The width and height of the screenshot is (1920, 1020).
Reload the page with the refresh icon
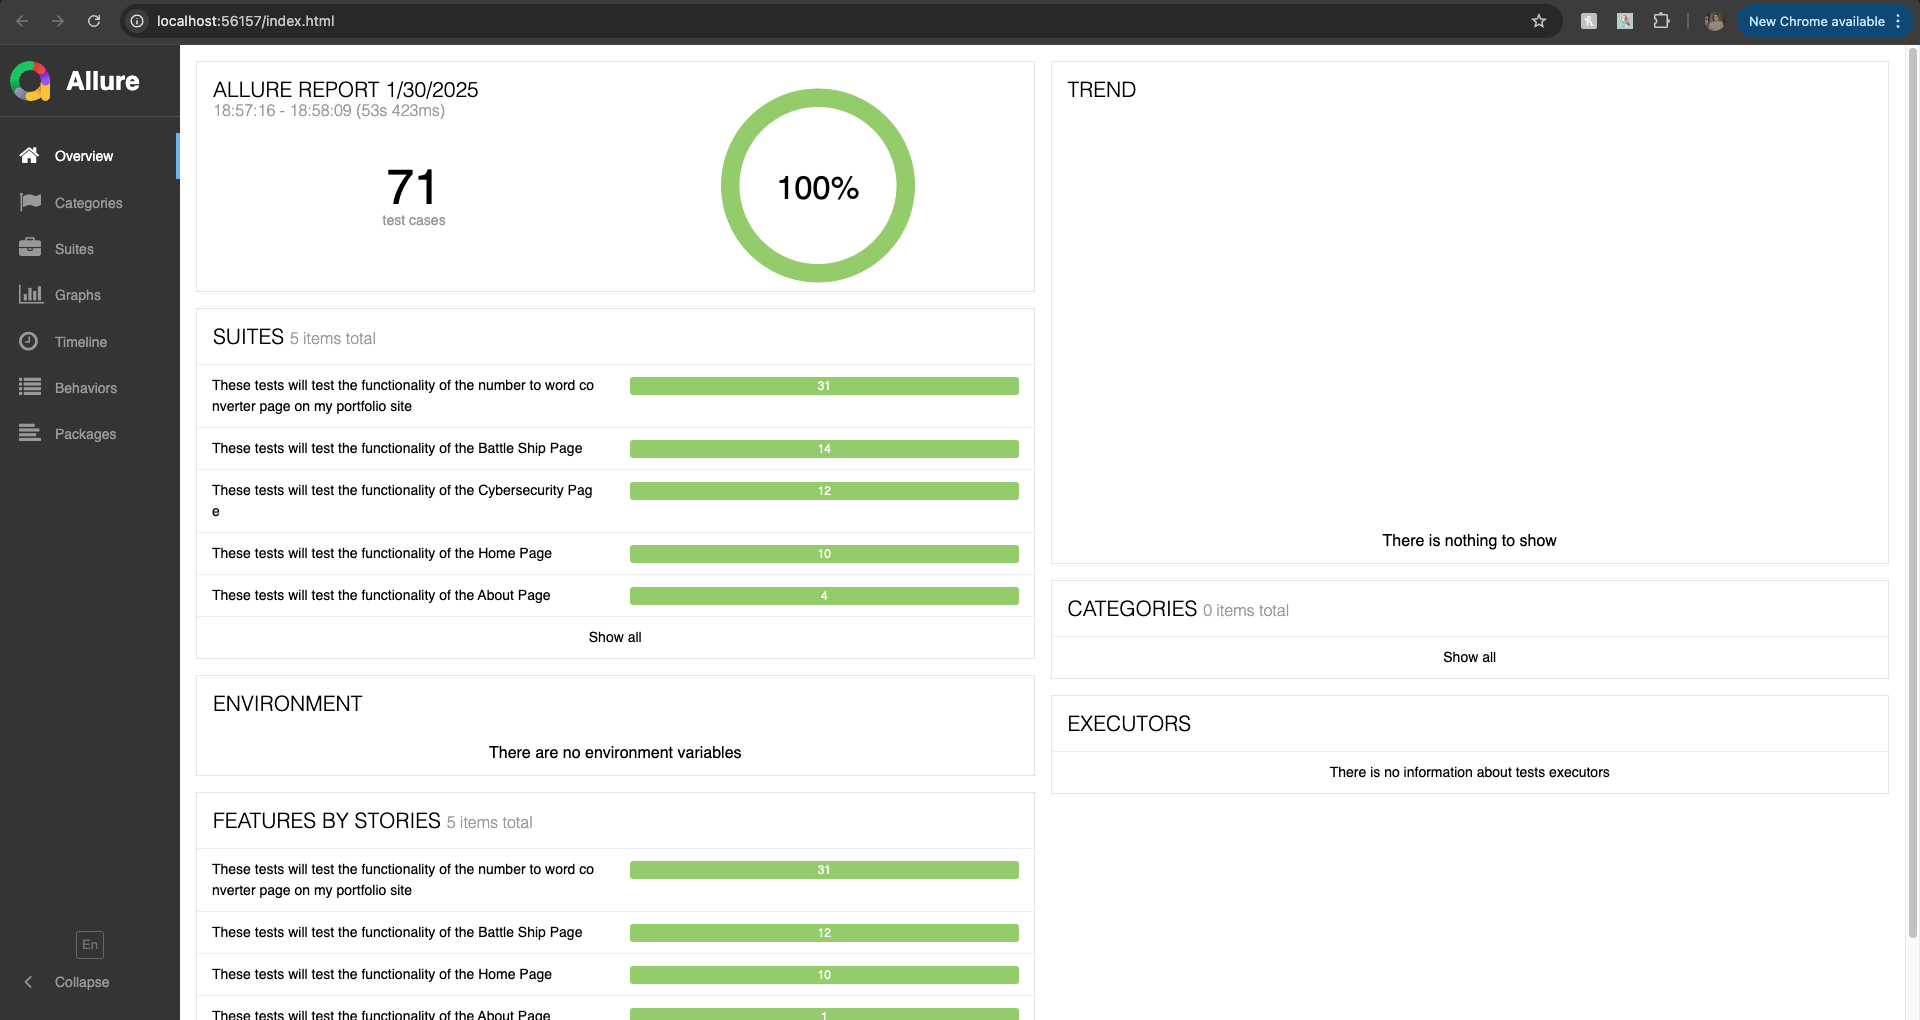tap(94, 21)
